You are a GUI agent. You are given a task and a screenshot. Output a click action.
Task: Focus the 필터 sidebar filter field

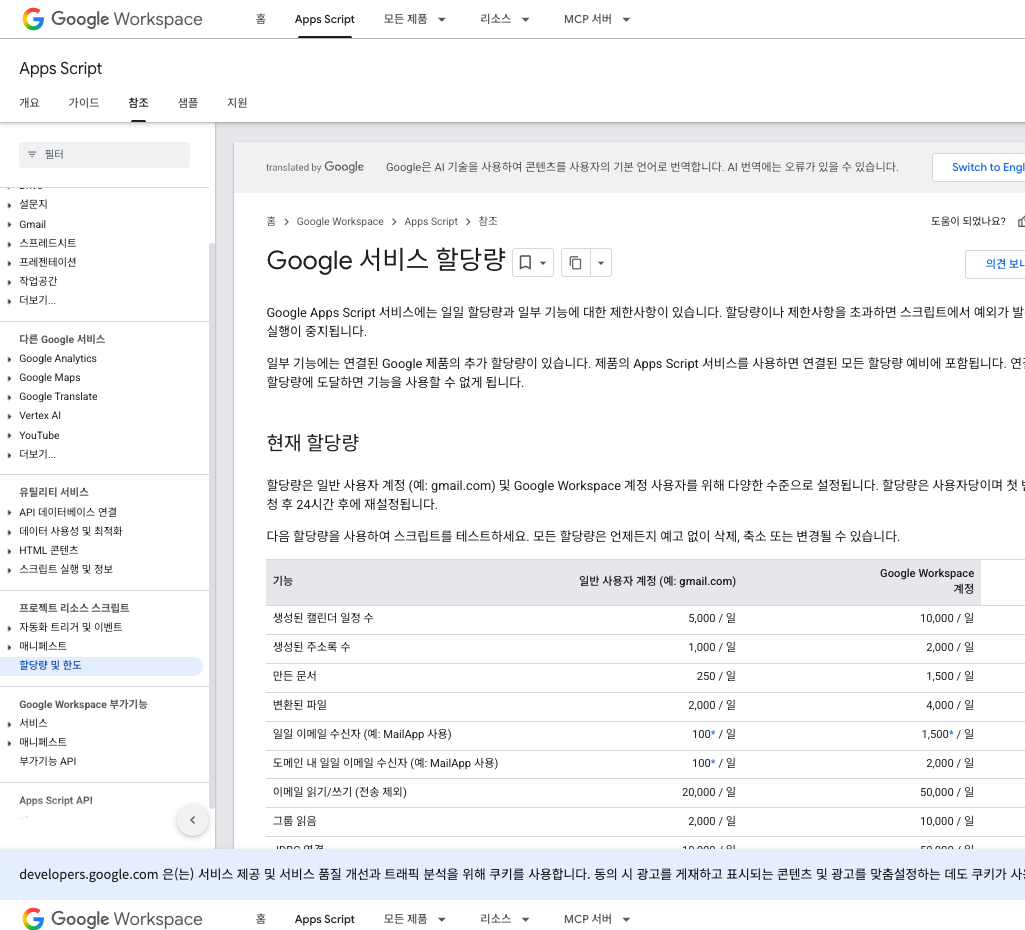click(105, 155)
